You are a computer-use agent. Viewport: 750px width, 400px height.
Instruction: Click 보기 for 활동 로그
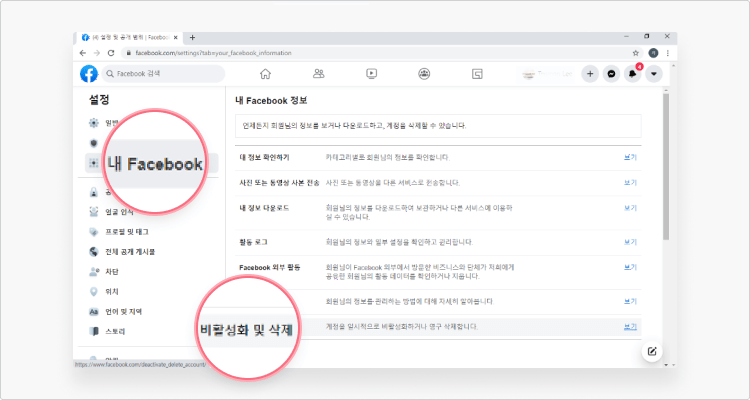click(630, 242)
